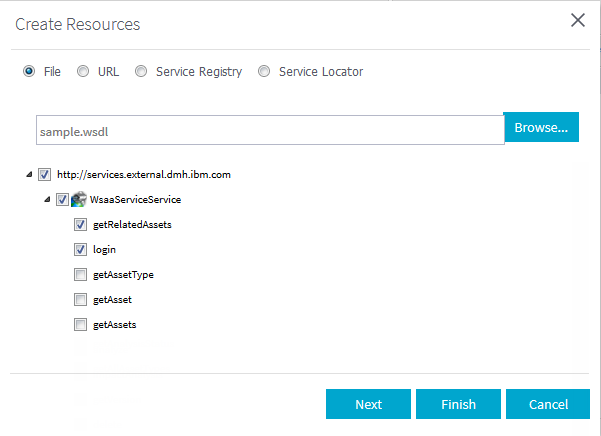Check the getAsset operation box

[80, 300]
